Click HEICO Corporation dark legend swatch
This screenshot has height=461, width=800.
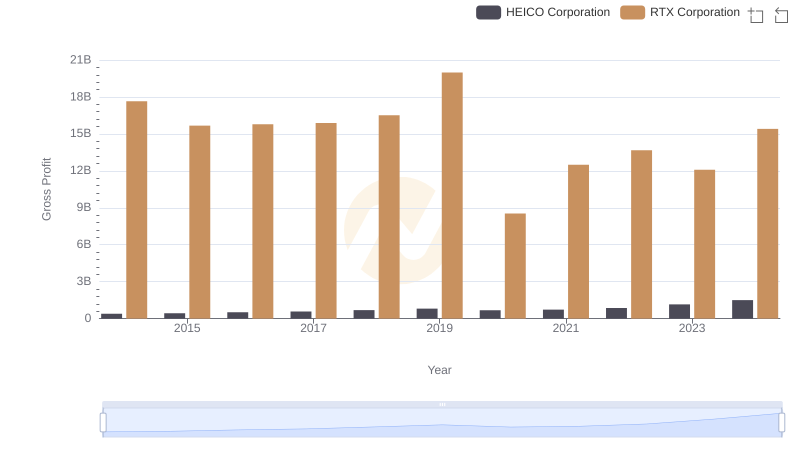[x=488, y=12]
